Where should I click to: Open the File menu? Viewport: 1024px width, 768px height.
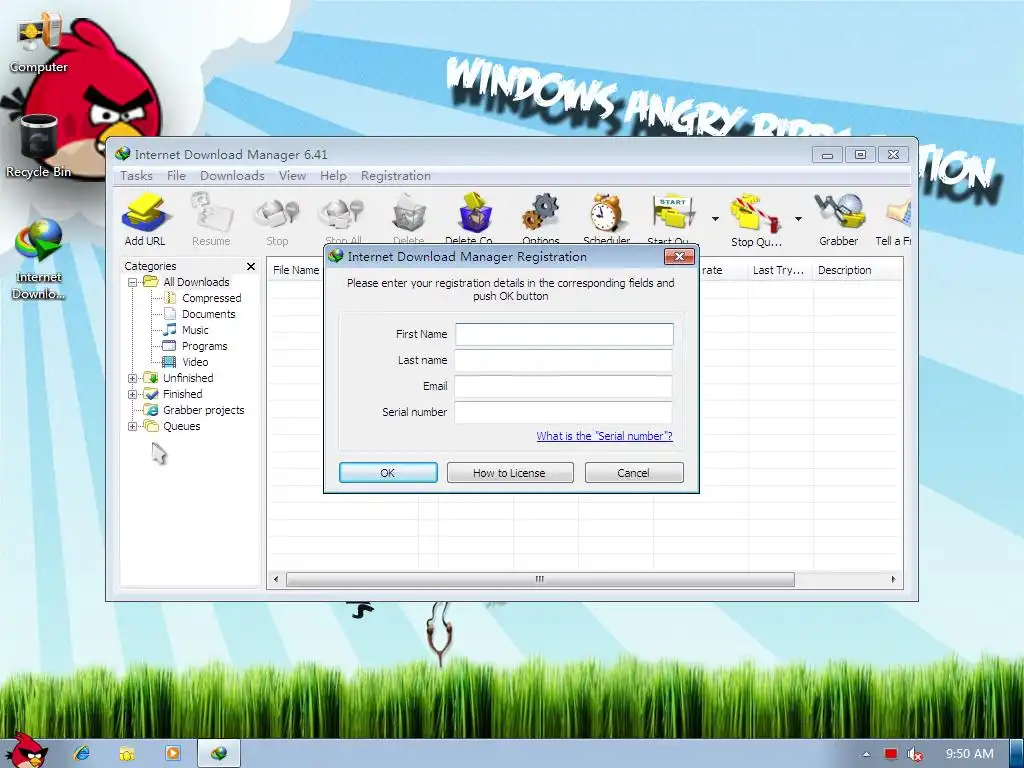(x=176, y=176)
